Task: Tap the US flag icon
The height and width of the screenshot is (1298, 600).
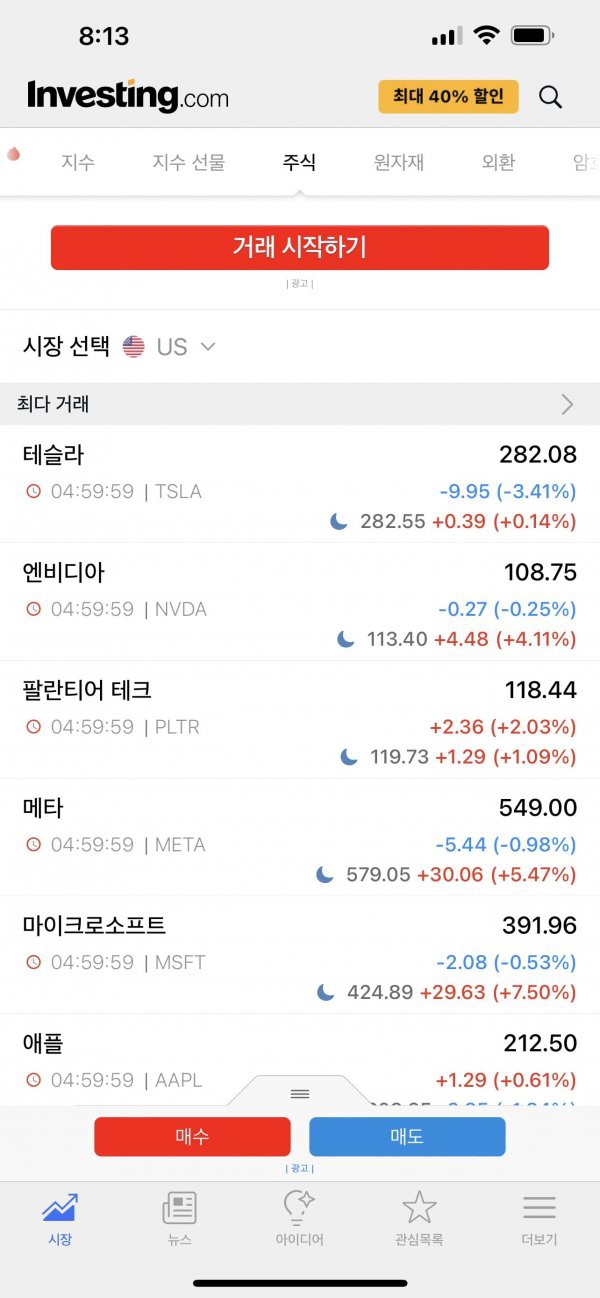Action: click(133, 347)
